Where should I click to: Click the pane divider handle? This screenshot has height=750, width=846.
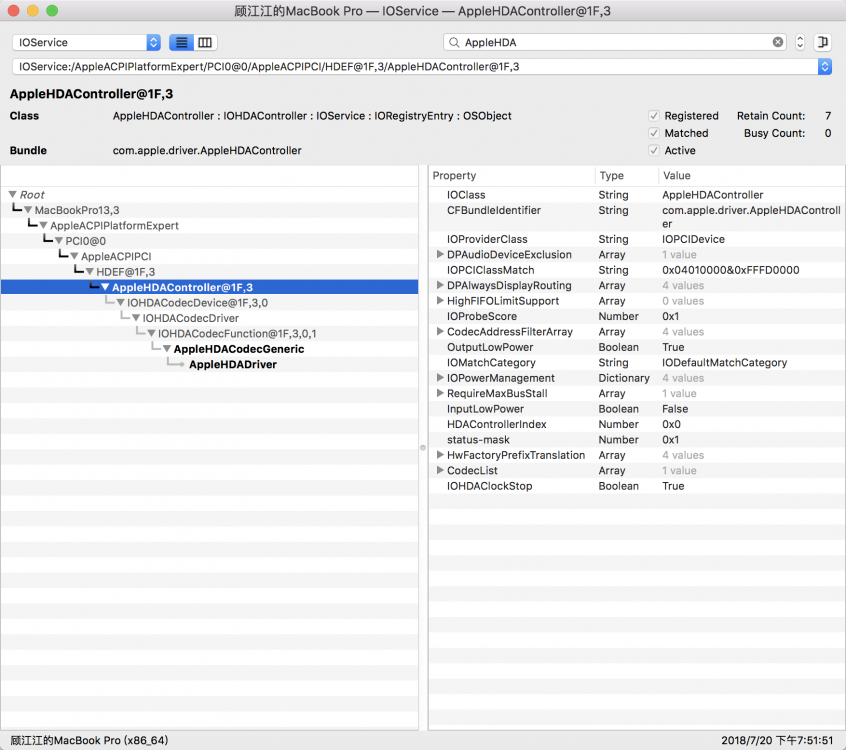pos(423,447)
